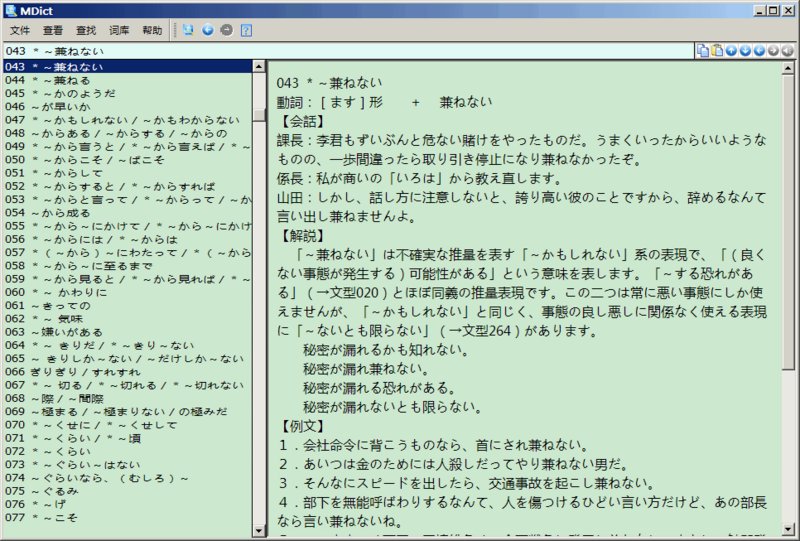Click the copy icon beside search box
This screenshot has height=541, width=800.
[x=703, y=50]
